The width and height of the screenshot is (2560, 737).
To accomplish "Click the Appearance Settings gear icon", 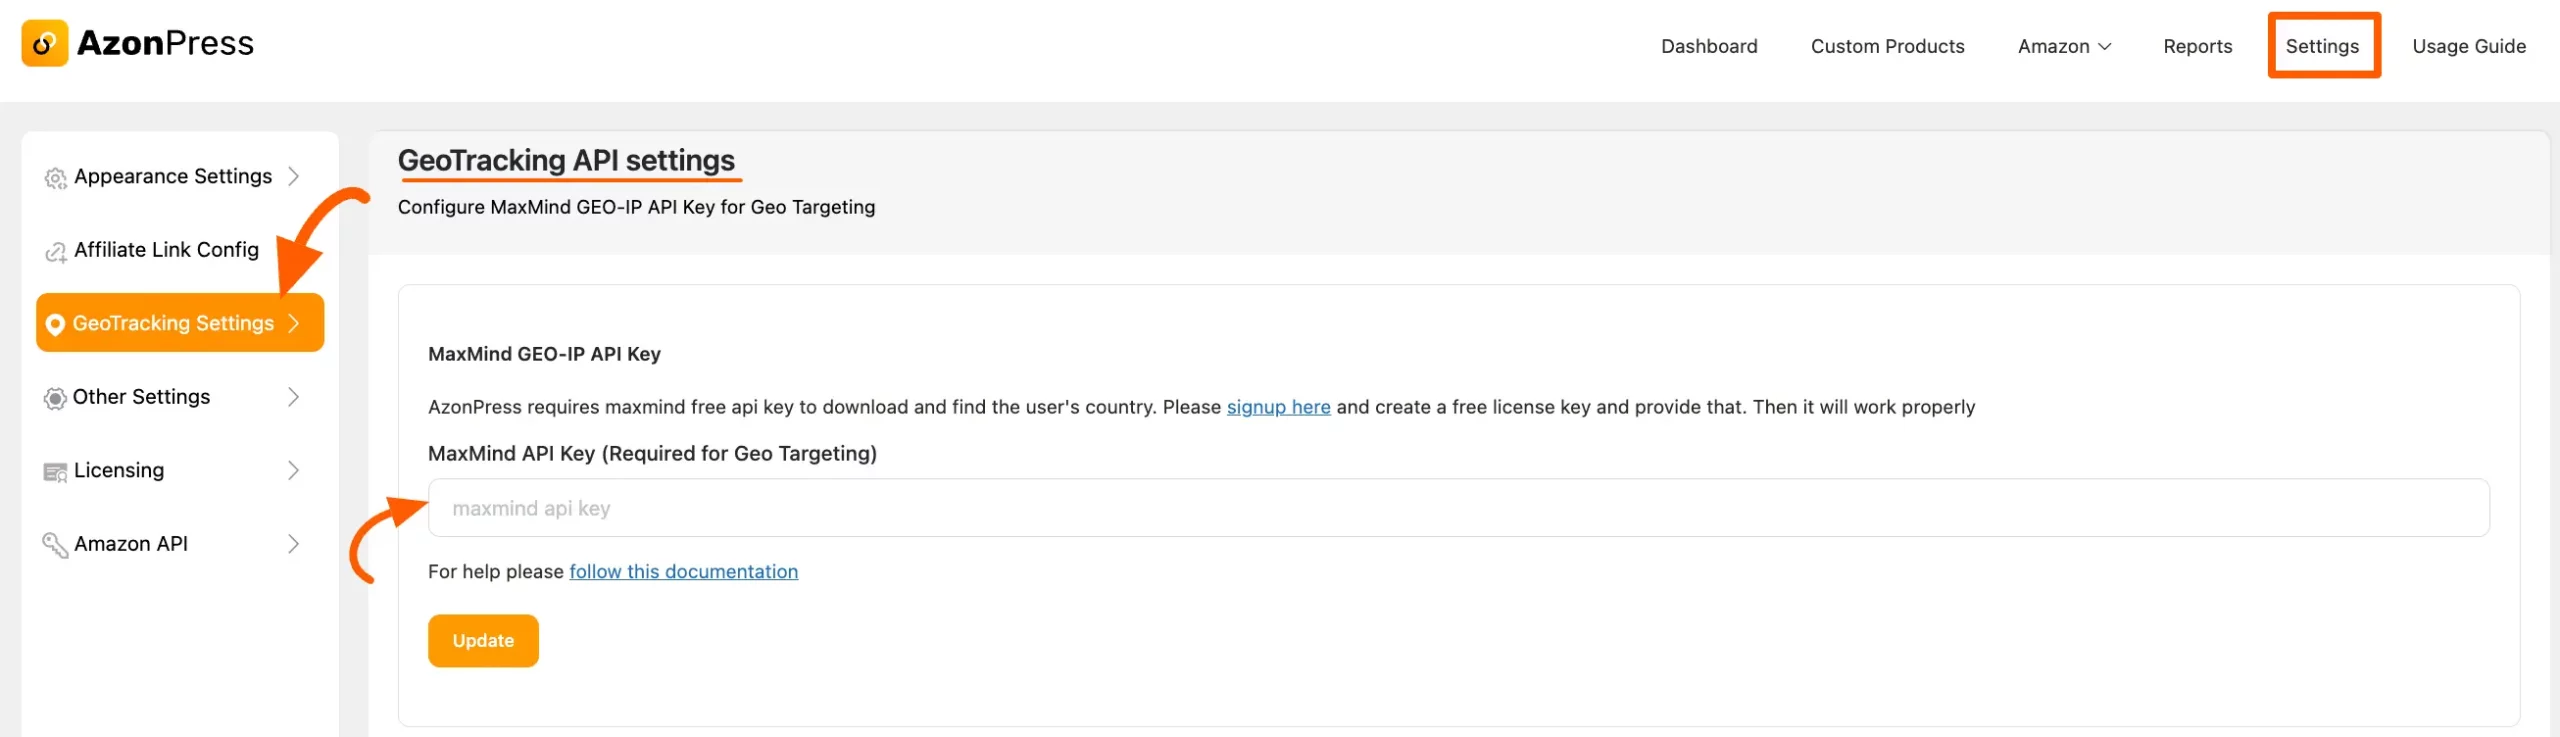I will click(x=55, y=178).
